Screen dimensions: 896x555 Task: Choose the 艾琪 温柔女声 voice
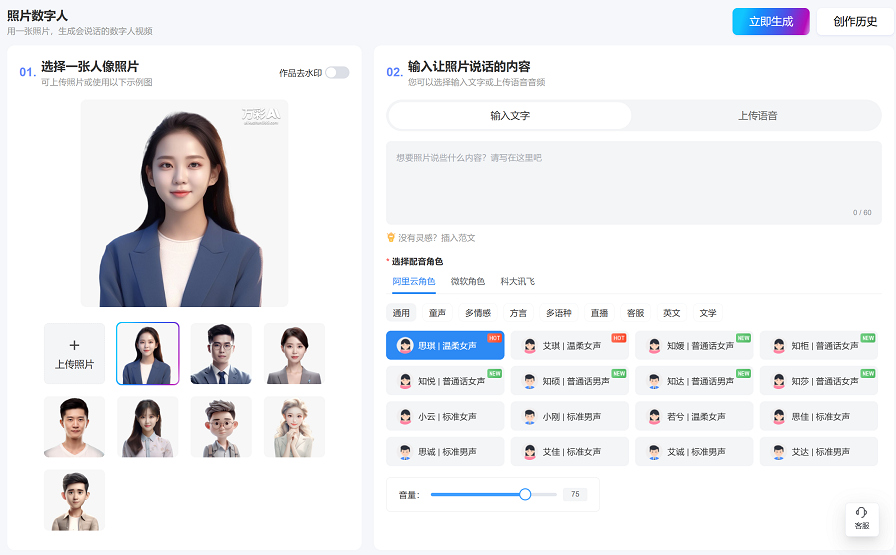569,345
